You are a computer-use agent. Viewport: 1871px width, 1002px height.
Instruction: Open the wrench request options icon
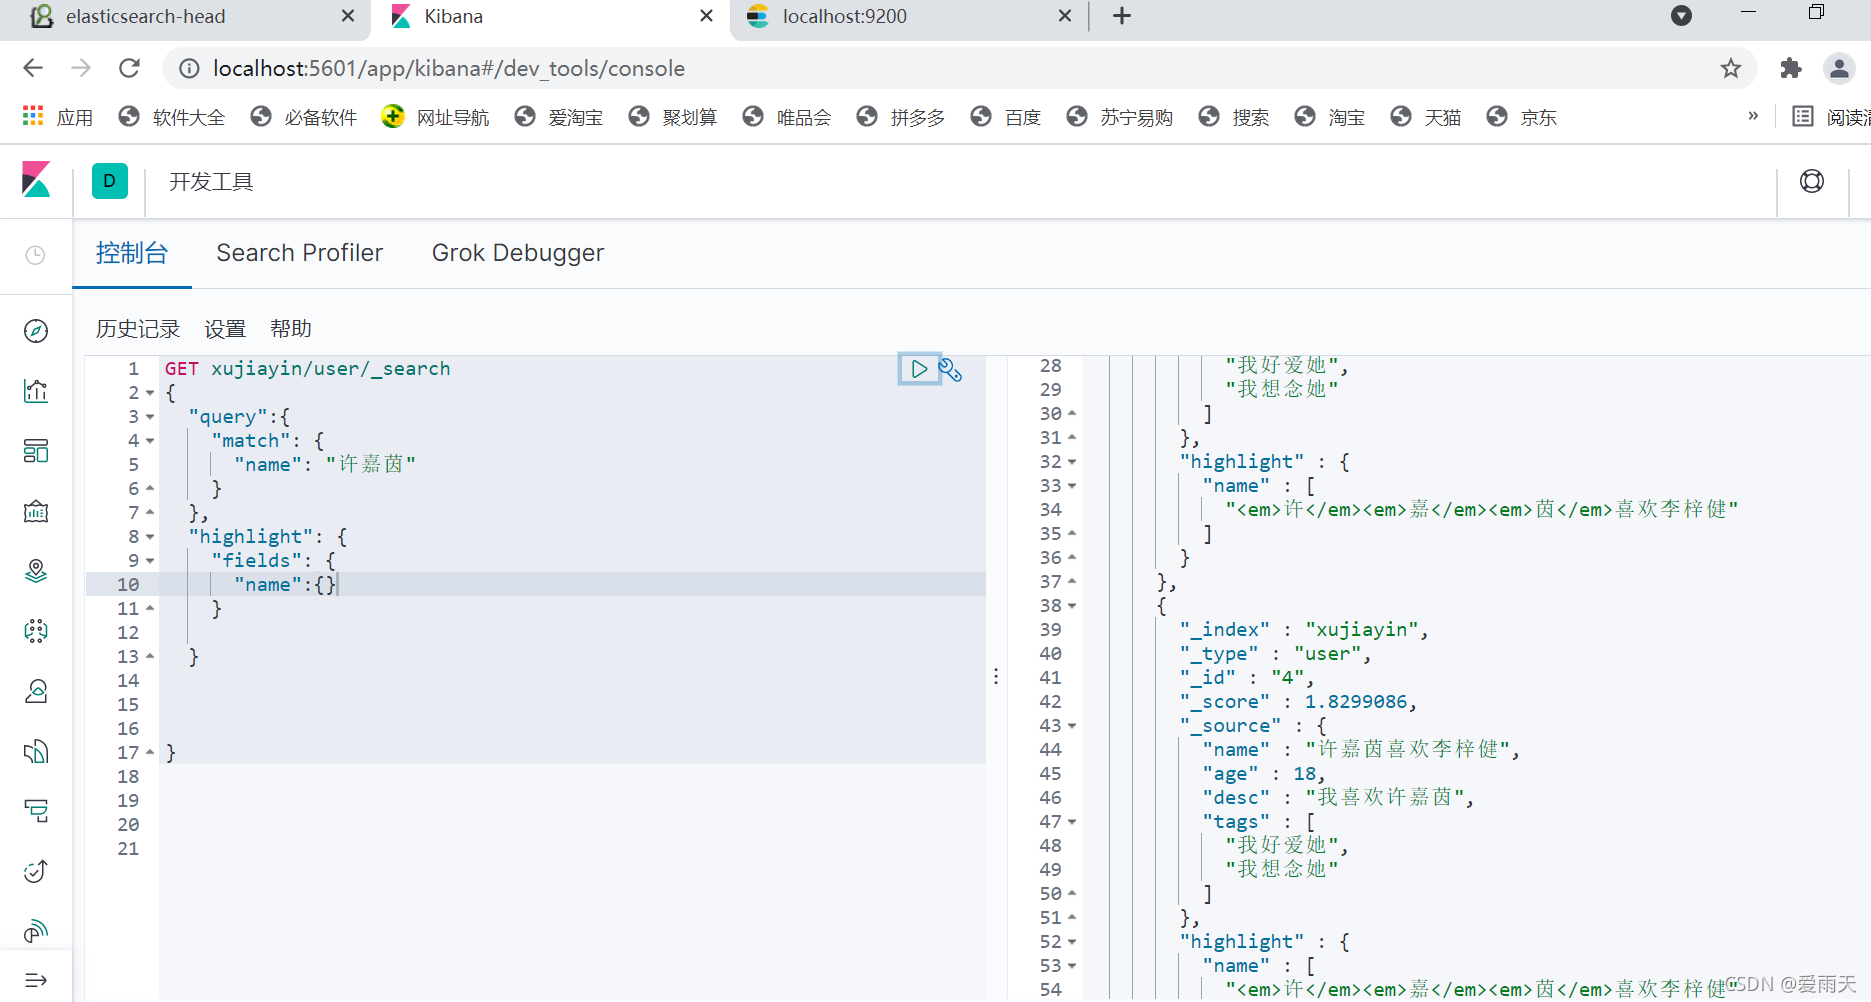951,370
